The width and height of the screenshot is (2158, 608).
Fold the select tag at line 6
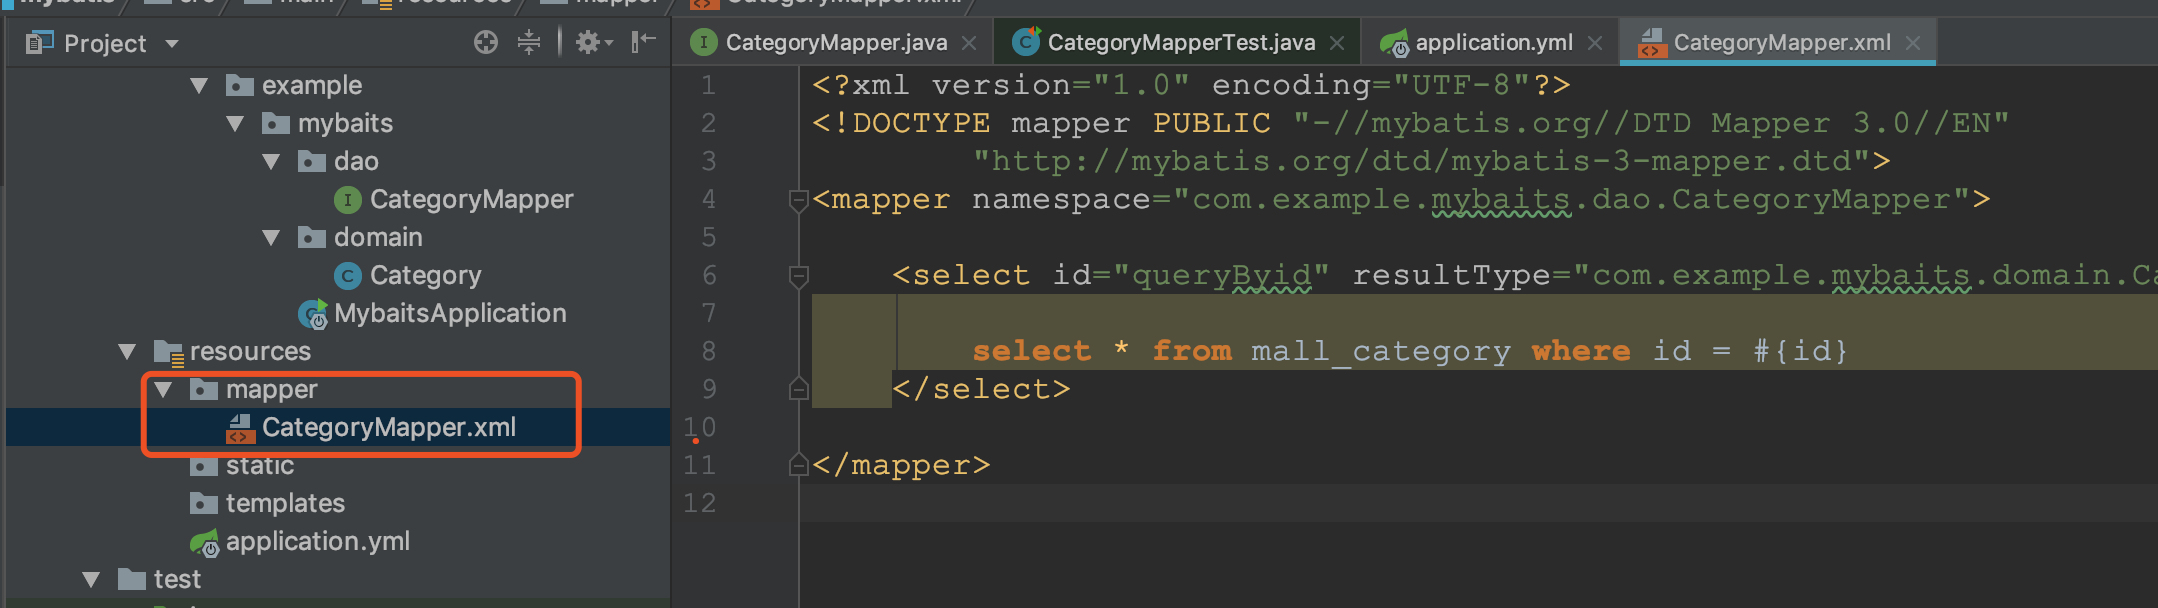pos(798,276)
